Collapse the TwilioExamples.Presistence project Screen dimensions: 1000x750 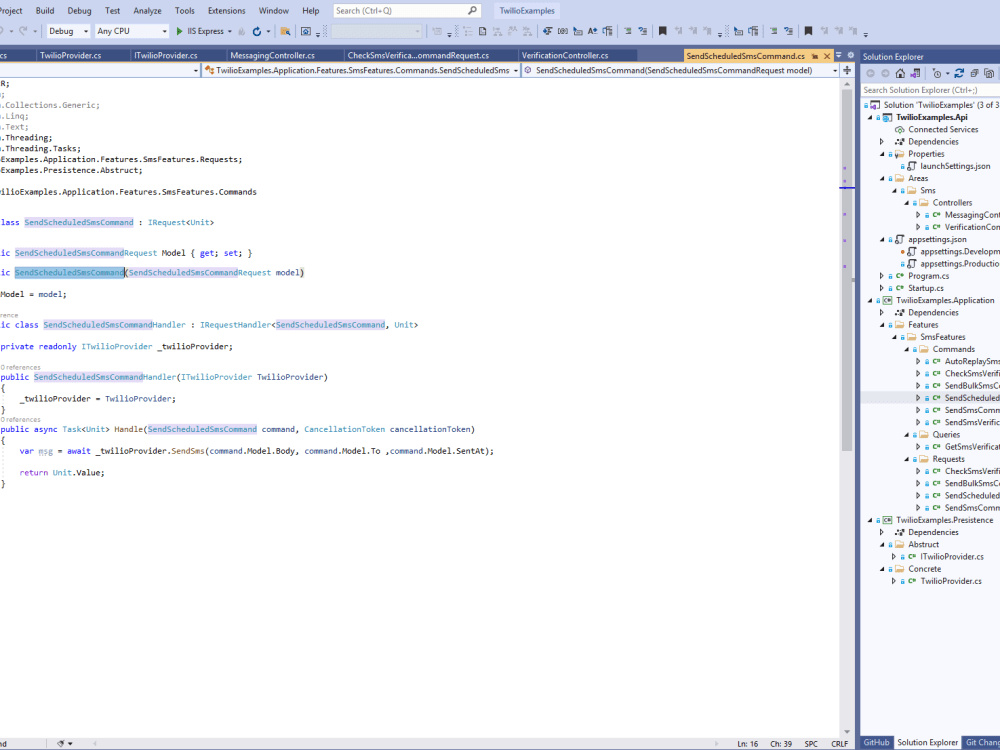[870, 520]
